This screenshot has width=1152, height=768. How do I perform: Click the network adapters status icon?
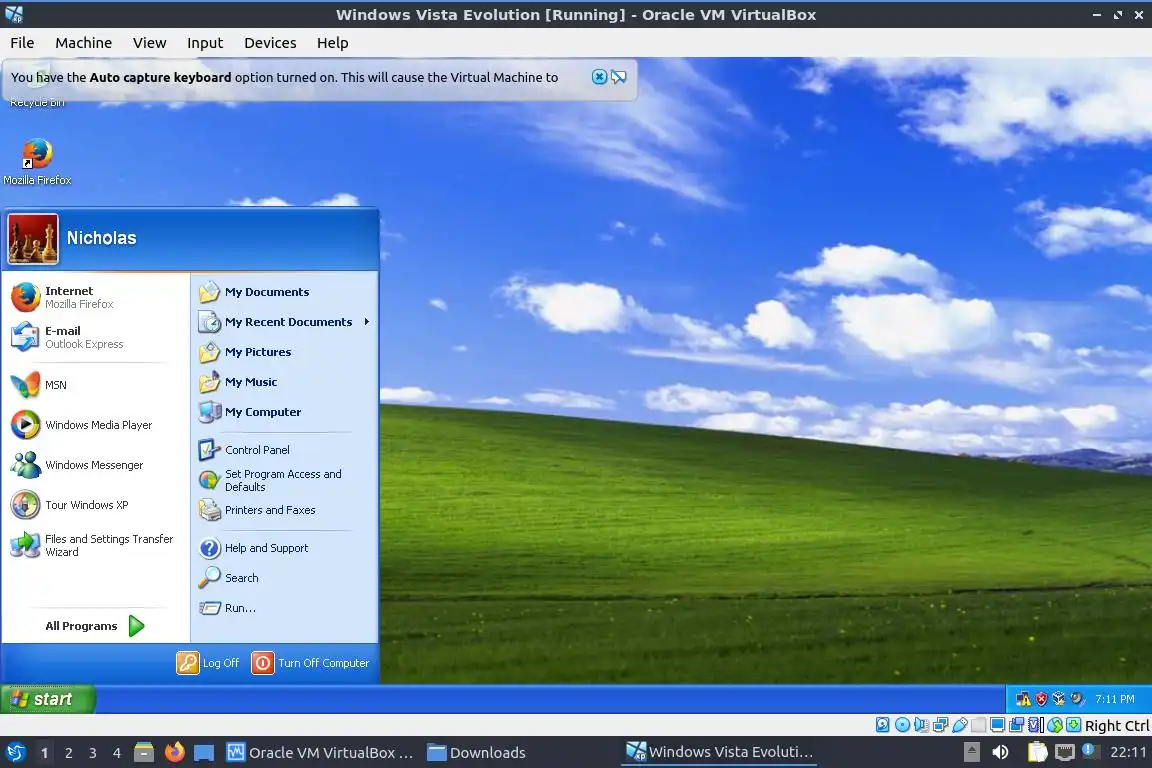[x=940, y=725]
